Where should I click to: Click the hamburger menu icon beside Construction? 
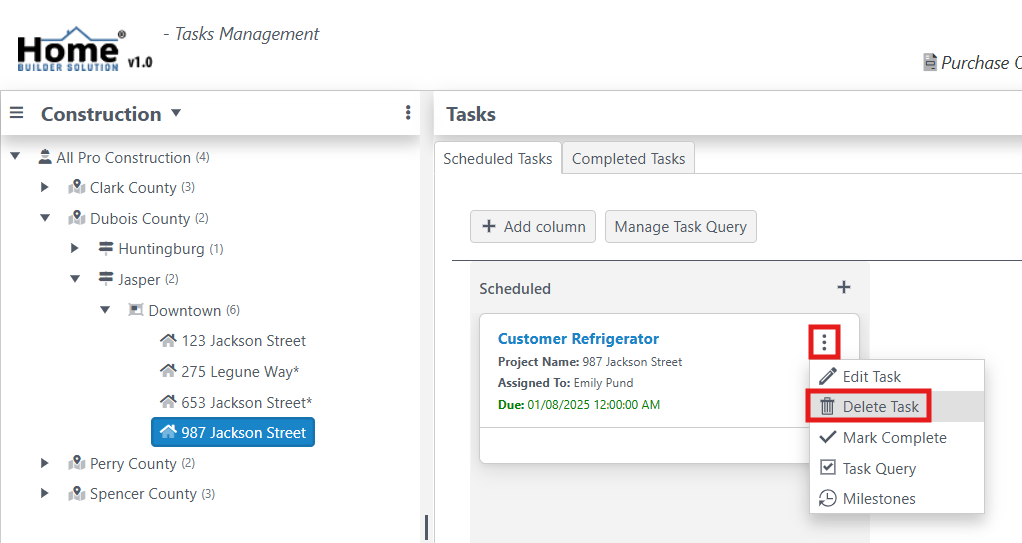pyautogui.click(x=16, y=113)
